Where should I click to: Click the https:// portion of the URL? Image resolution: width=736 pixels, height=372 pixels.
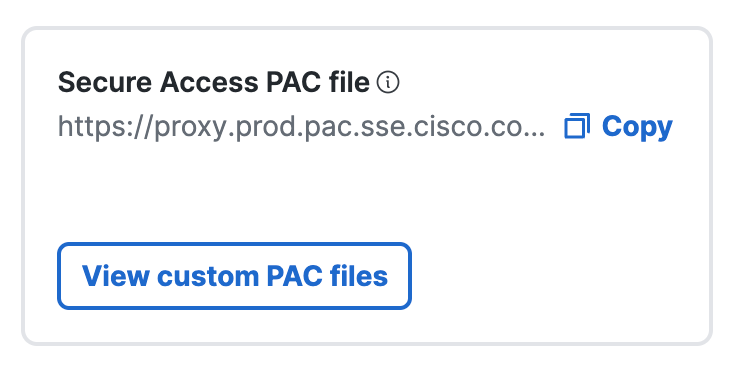(x=105, y=127)
